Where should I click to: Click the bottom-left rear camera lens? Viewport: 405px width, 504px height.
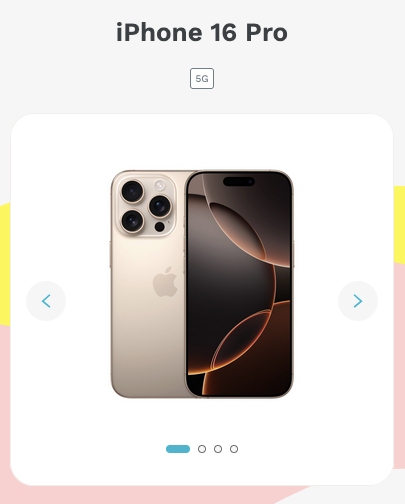(x=132, y=221)
